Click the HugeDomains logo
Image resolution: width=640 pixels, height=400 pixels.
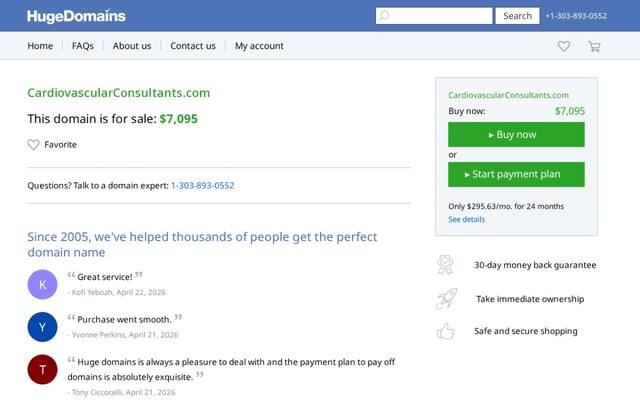pos(76,16)
